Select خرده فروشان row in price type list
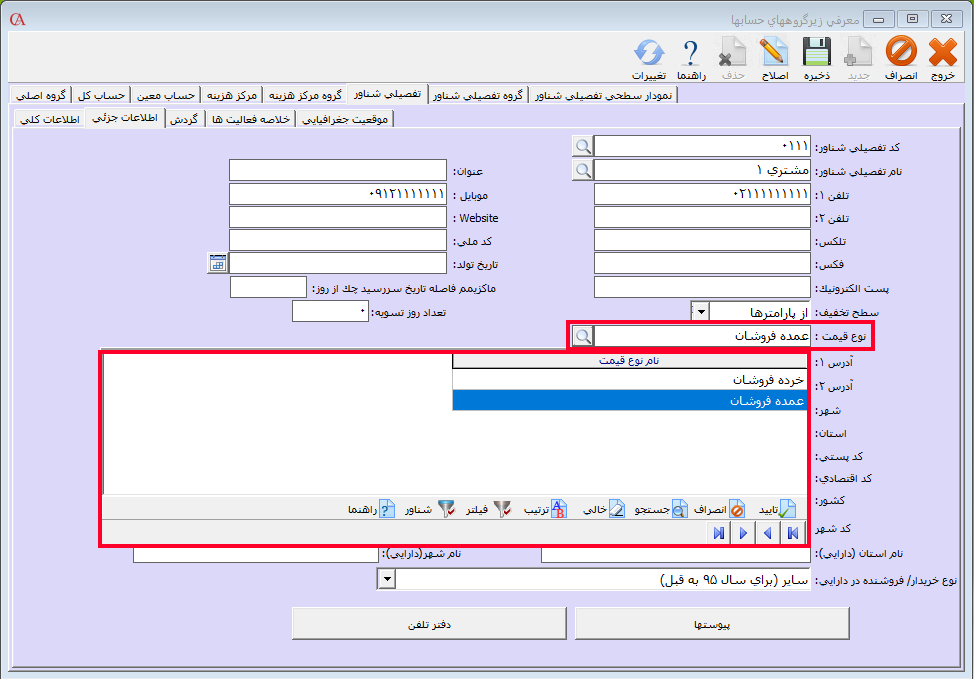This screenshot has height=679, width=974. pyautogui.click(x=630, y=380)
